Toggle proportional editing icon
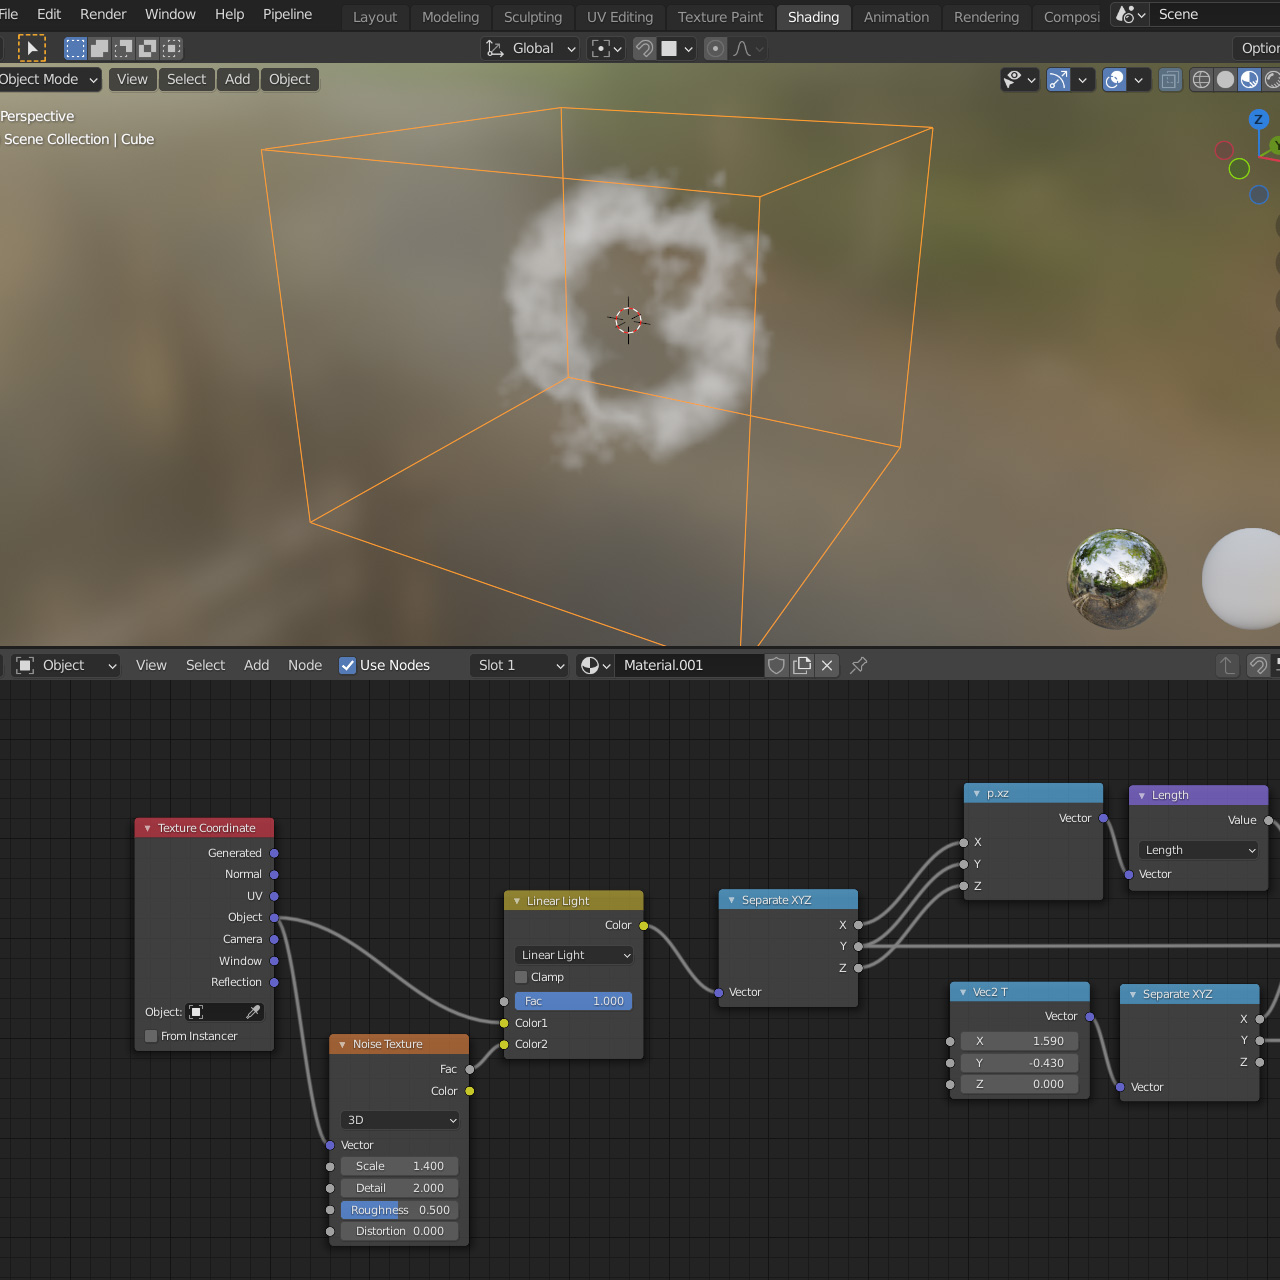Viewport: 1280px width, 1280px height. [715, 48]
